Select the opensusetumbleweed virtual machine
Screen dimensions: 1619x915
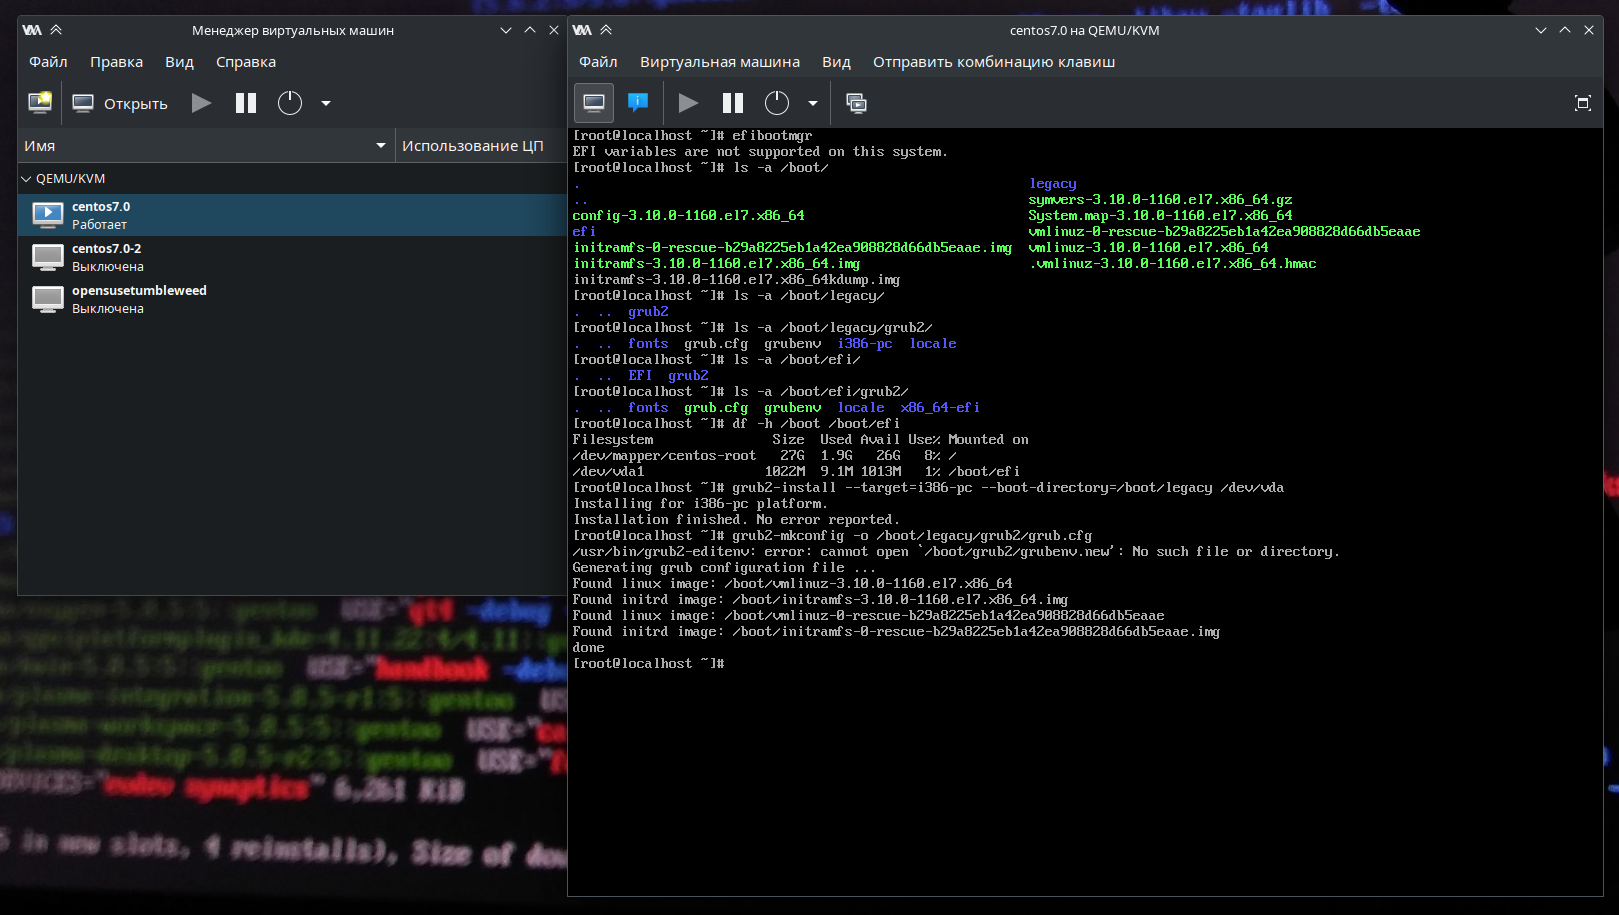[292, 299]
